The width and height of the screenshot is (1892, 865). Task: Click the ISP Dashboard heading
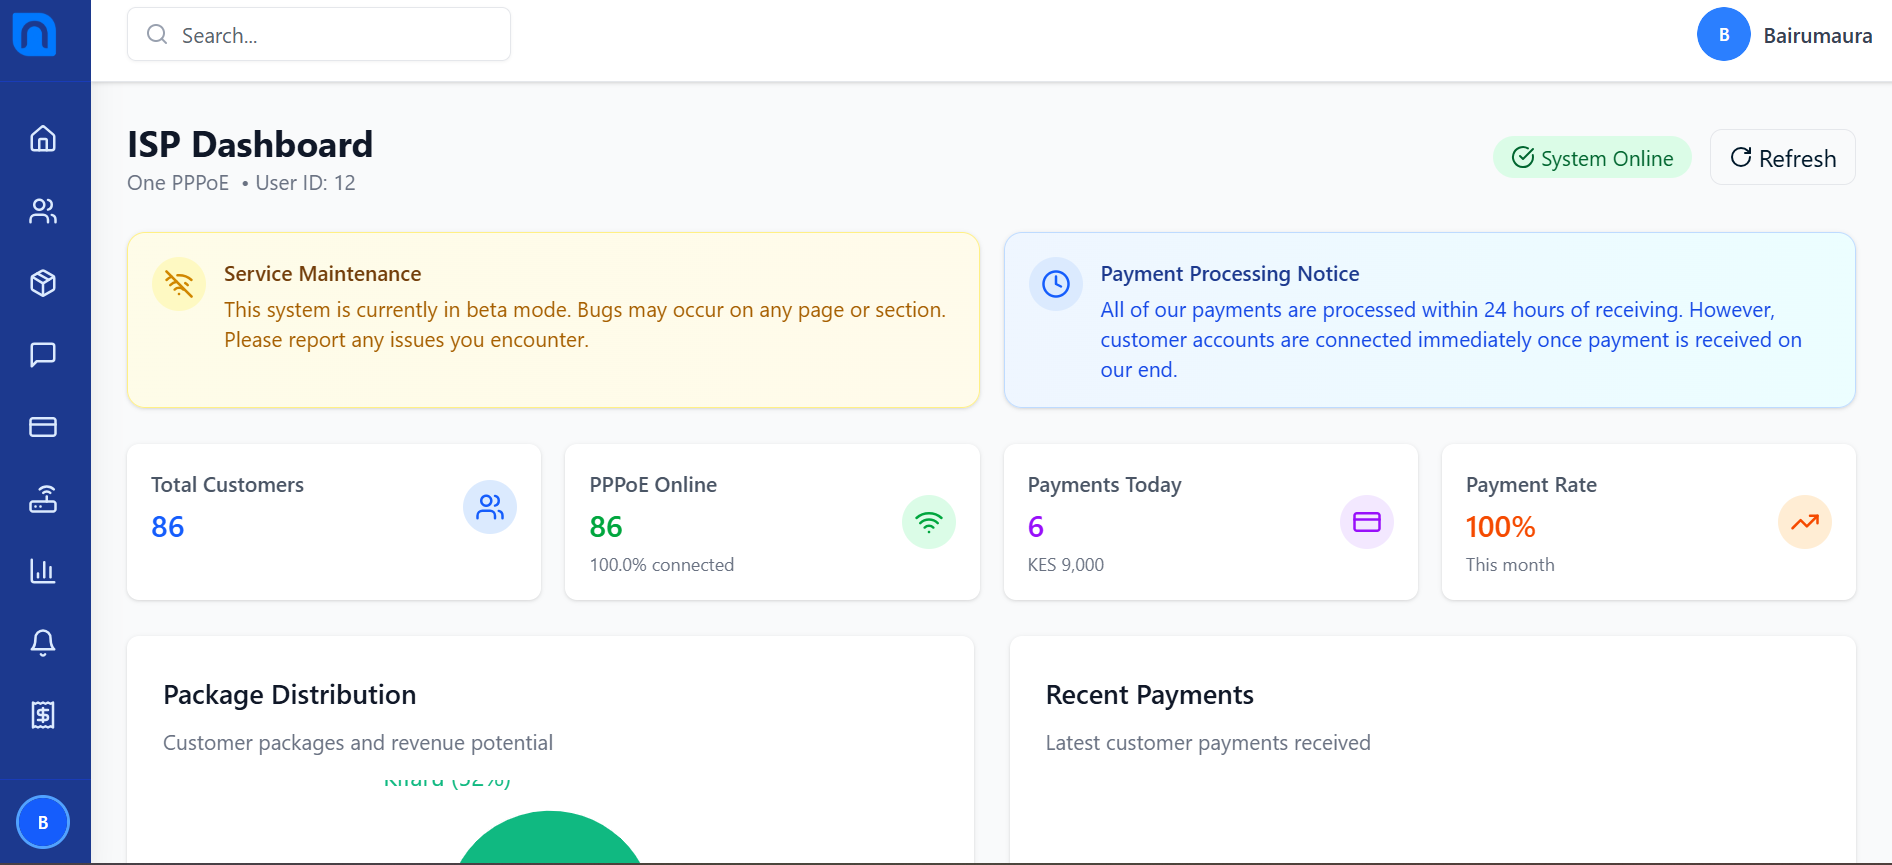[250, 145]
